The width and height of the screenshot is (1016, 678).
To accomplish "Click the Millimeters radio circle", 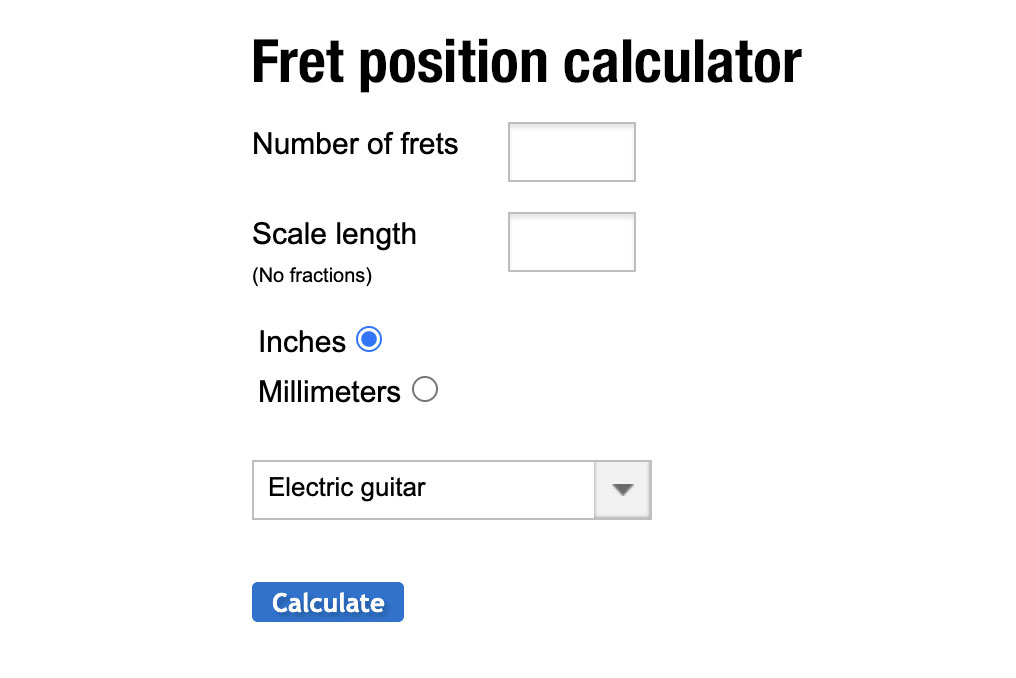I will [425, 390].
